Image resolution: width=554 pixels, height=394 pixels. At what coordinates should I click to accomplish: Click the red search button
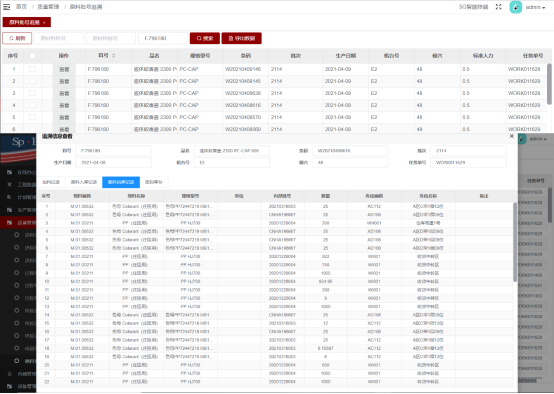(x=205, y=38)
